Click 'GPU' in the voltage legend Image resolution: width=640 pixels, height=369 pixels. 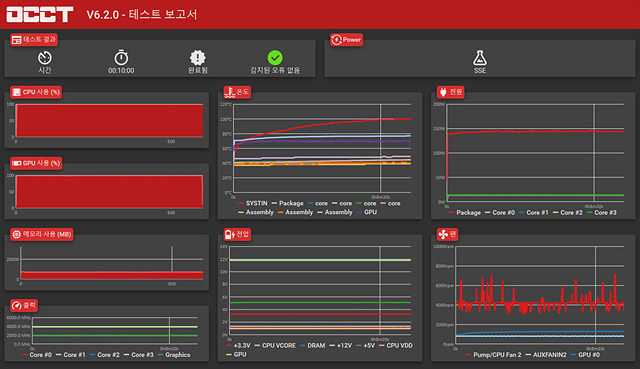coord(240,354)
